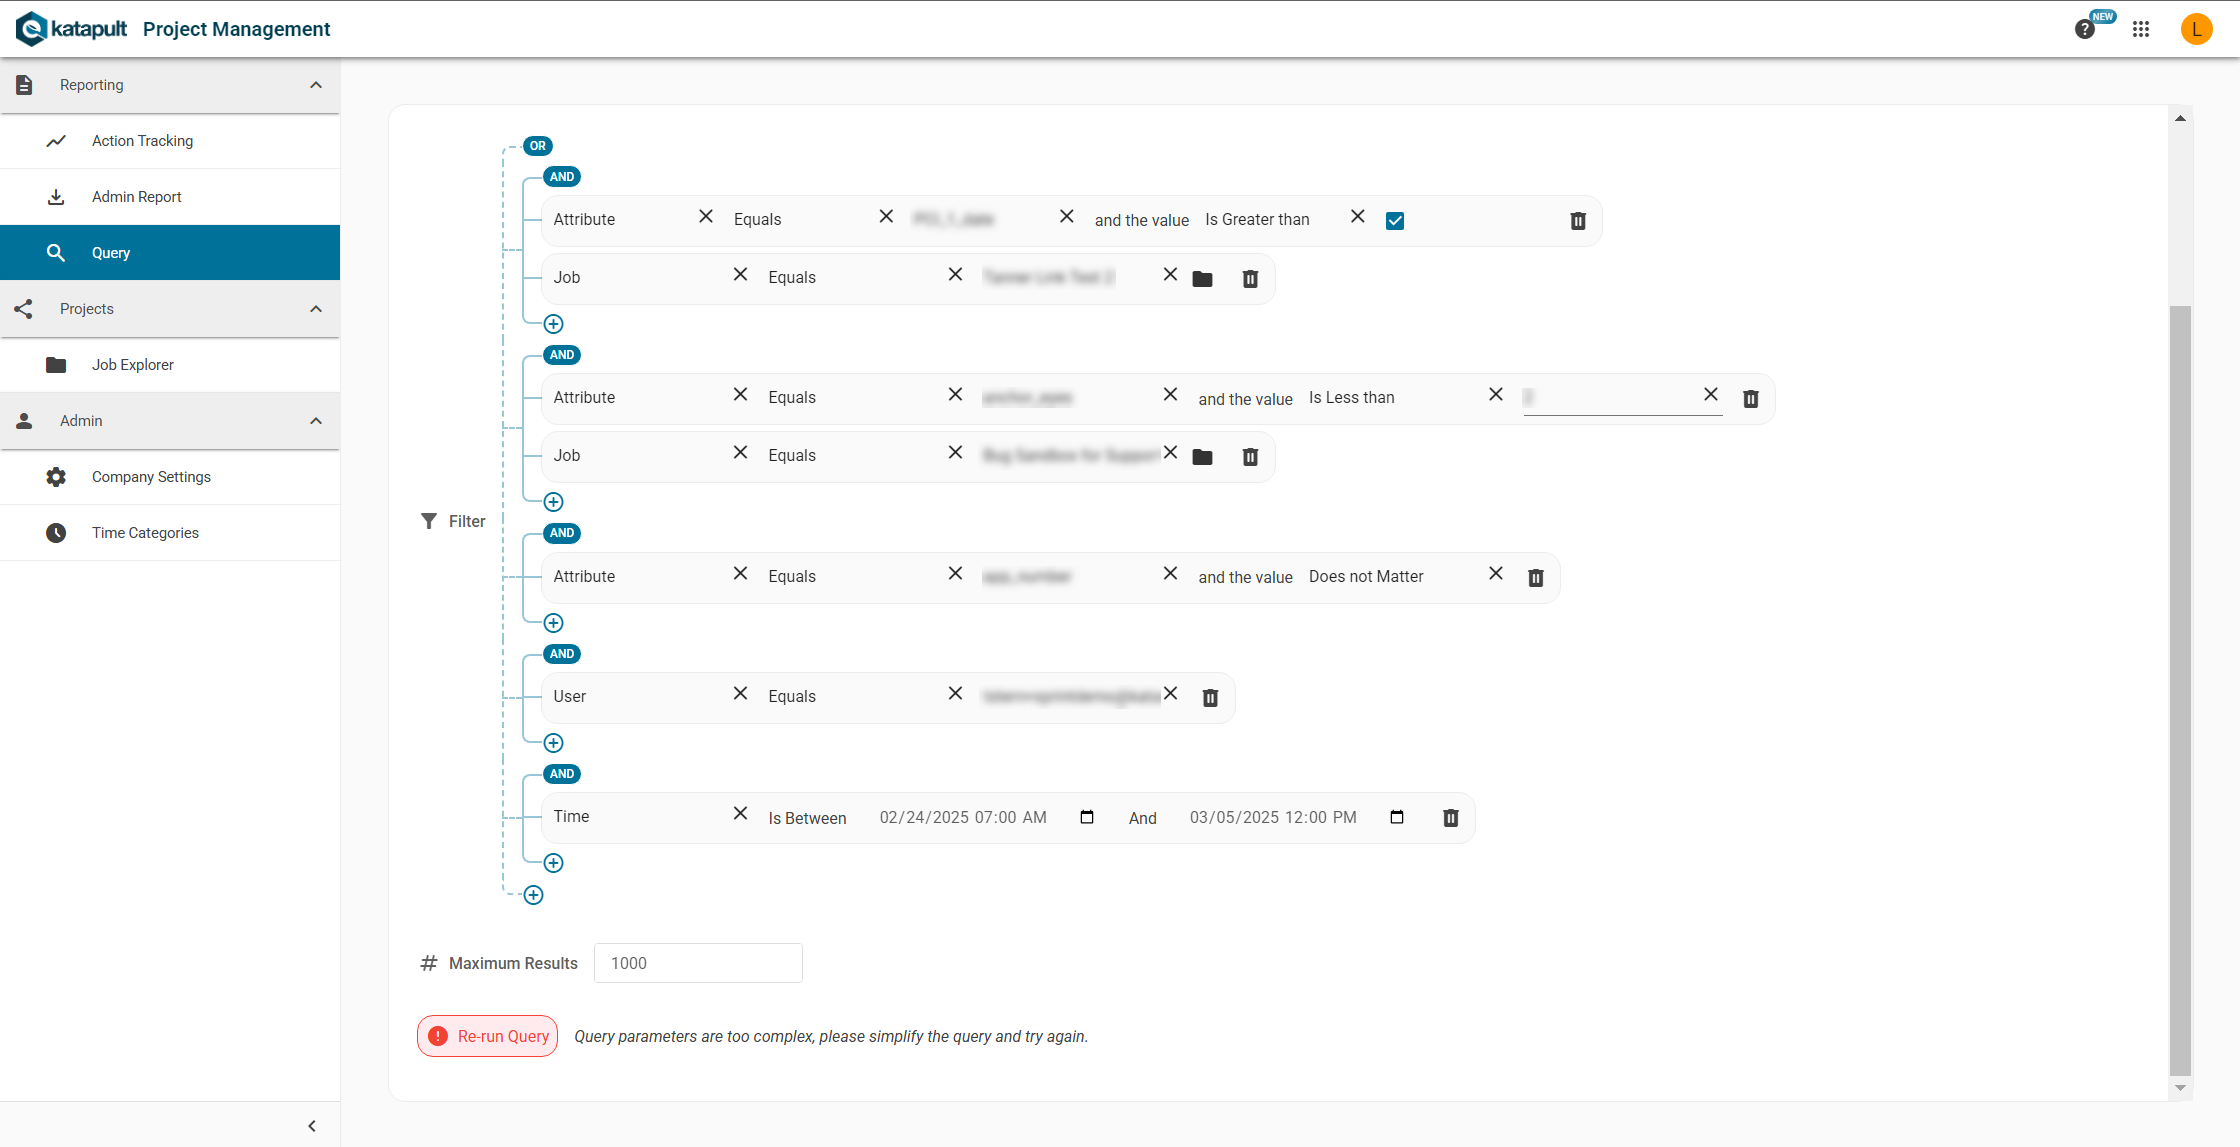This screenshot has height=1147, width=2240.
Task: Open the user account avatar L
Action: [x=2196, y=29]
